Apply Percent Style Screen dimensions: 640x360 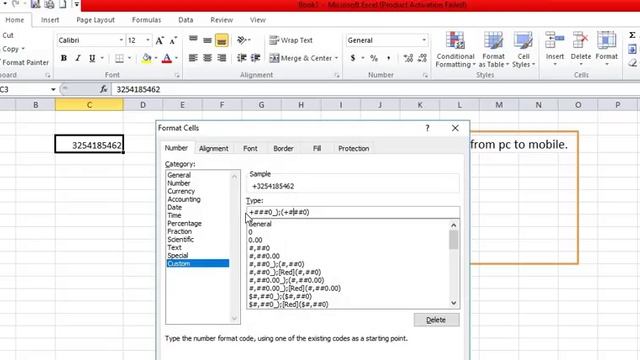tap(374, 58)
